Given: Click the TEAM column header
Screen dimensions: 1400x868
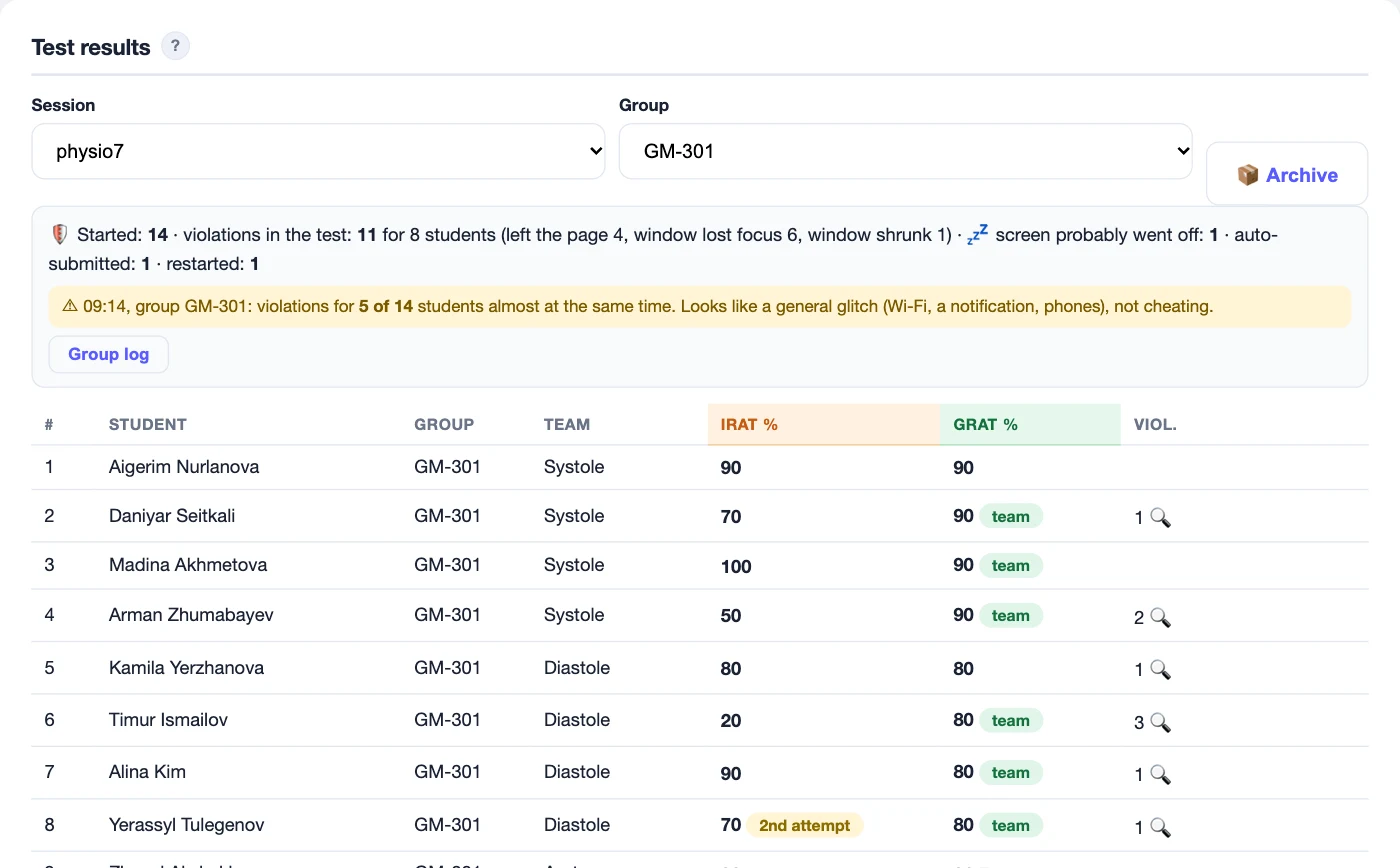Looking at the screenshot, I should point(567,424).
